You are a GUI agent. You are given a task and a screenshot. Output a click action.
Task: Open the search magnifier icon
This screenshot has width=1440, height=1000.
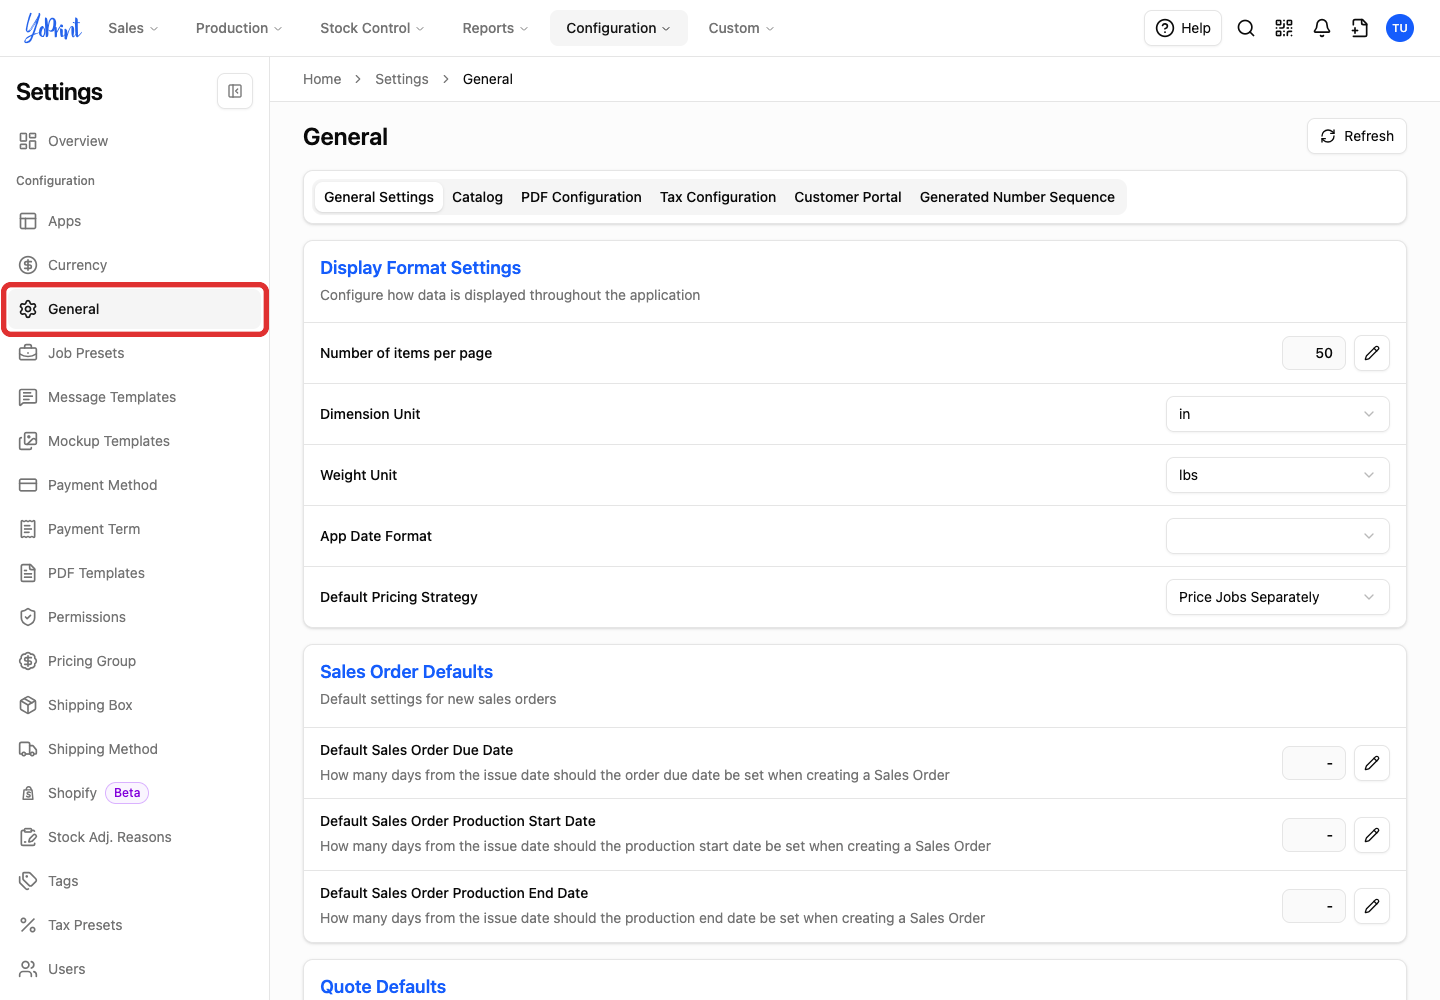(x=1246, y=28)
